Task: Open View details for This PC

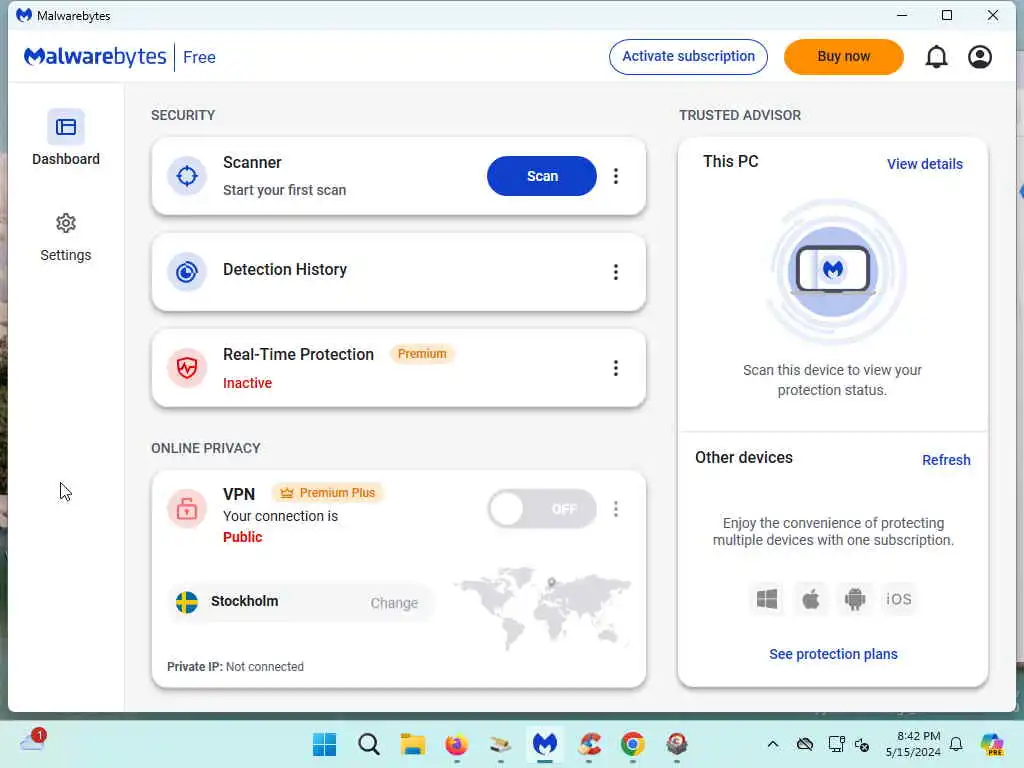Action: 924,164
